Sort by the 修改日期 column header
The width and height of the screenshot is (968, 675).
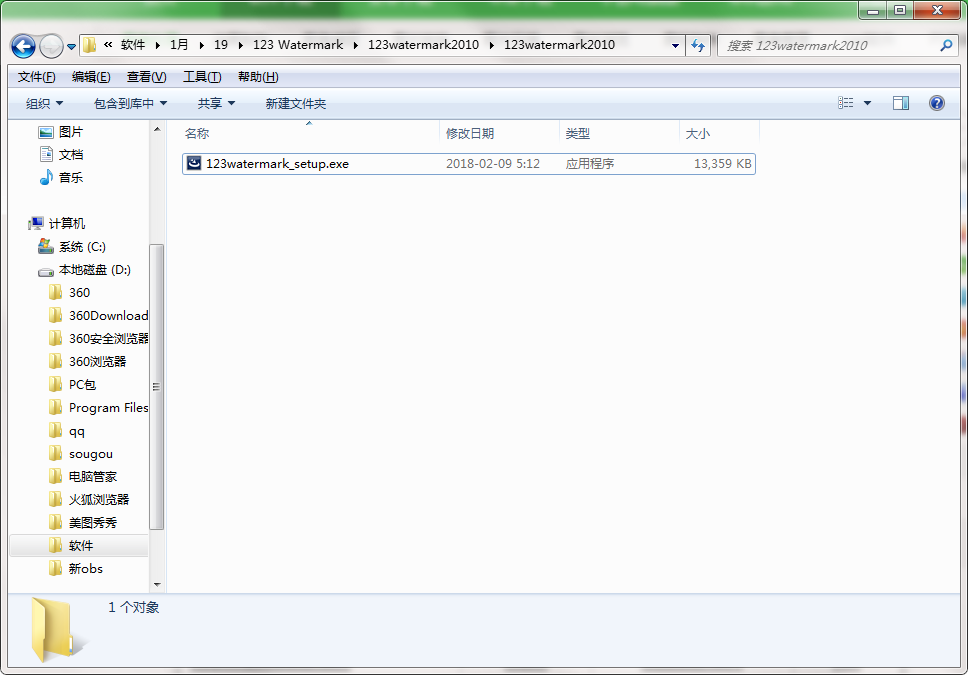499,133
